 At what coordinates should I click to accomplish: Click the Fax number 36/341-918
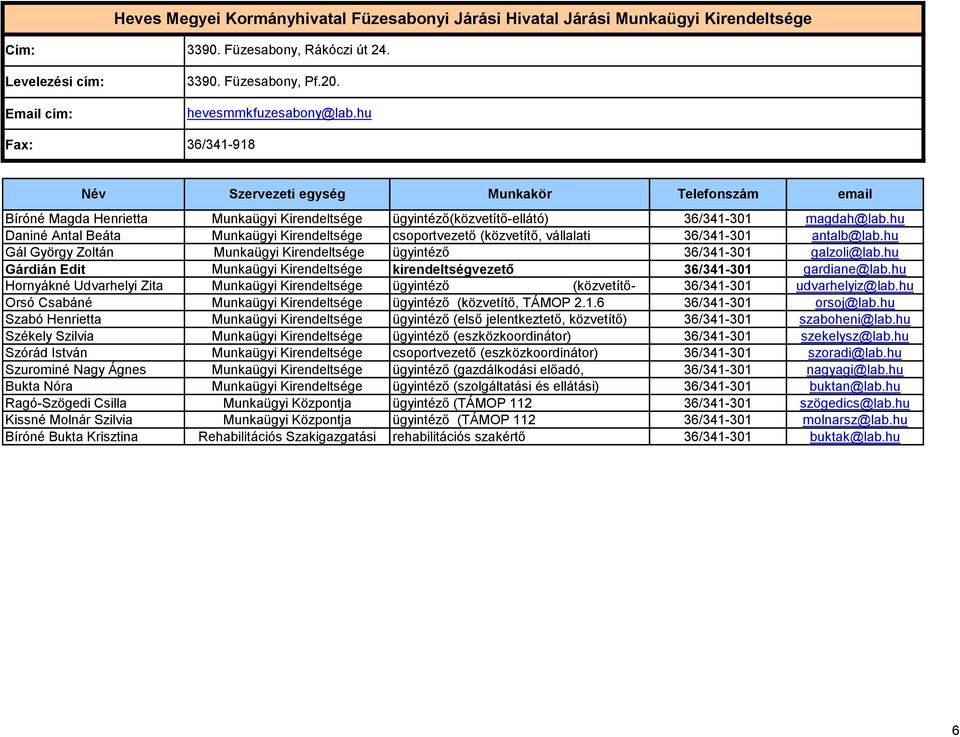pyautogui.click(x=221, y=145)
